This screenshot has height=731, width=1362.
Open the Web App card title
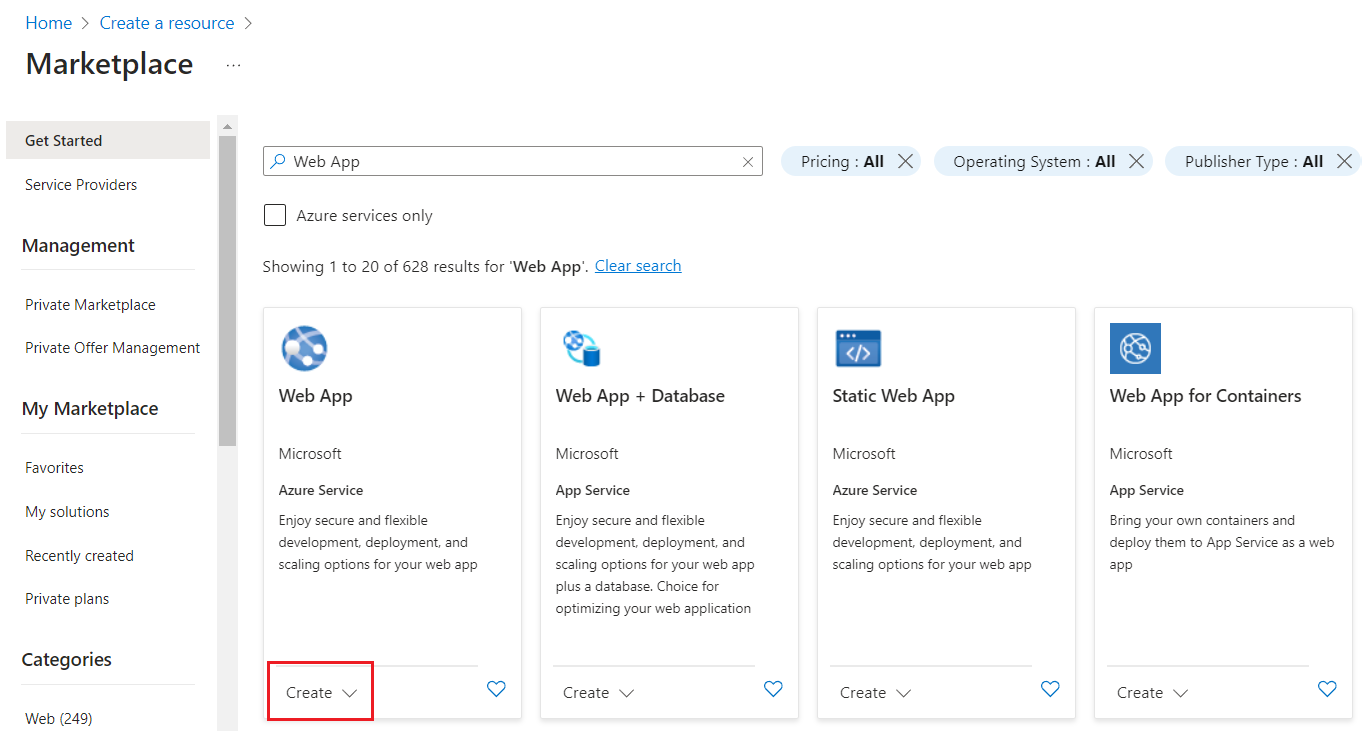(316, 396)
